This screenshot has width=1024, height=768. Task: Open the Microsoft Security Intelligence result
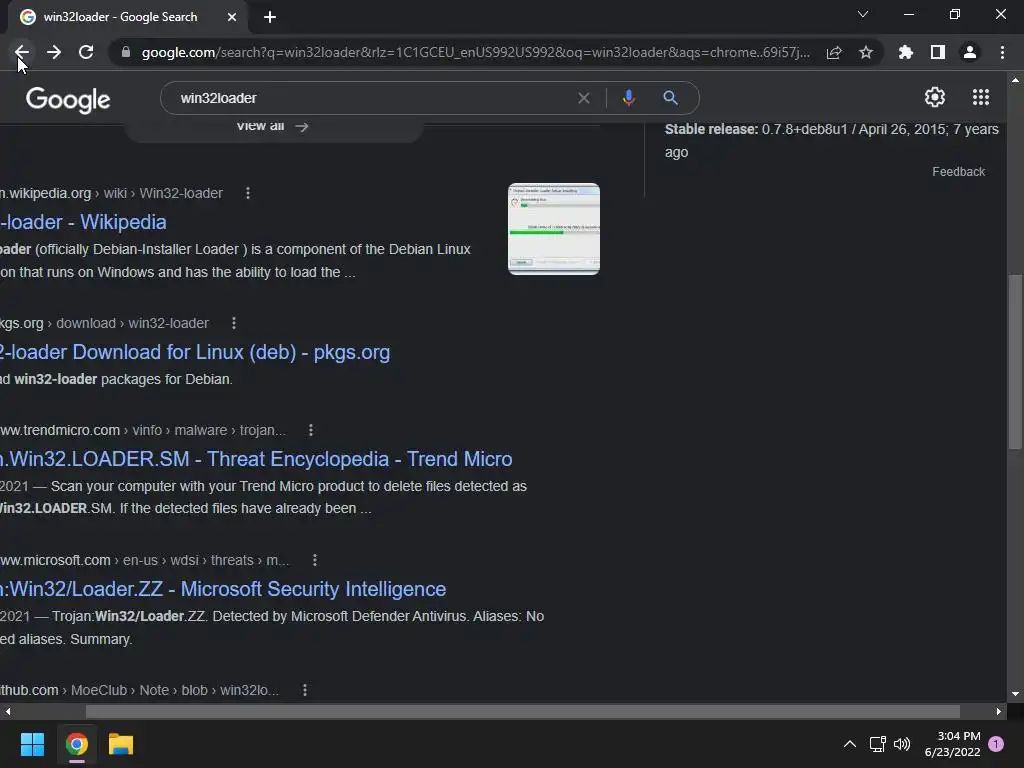click(223, 589)
